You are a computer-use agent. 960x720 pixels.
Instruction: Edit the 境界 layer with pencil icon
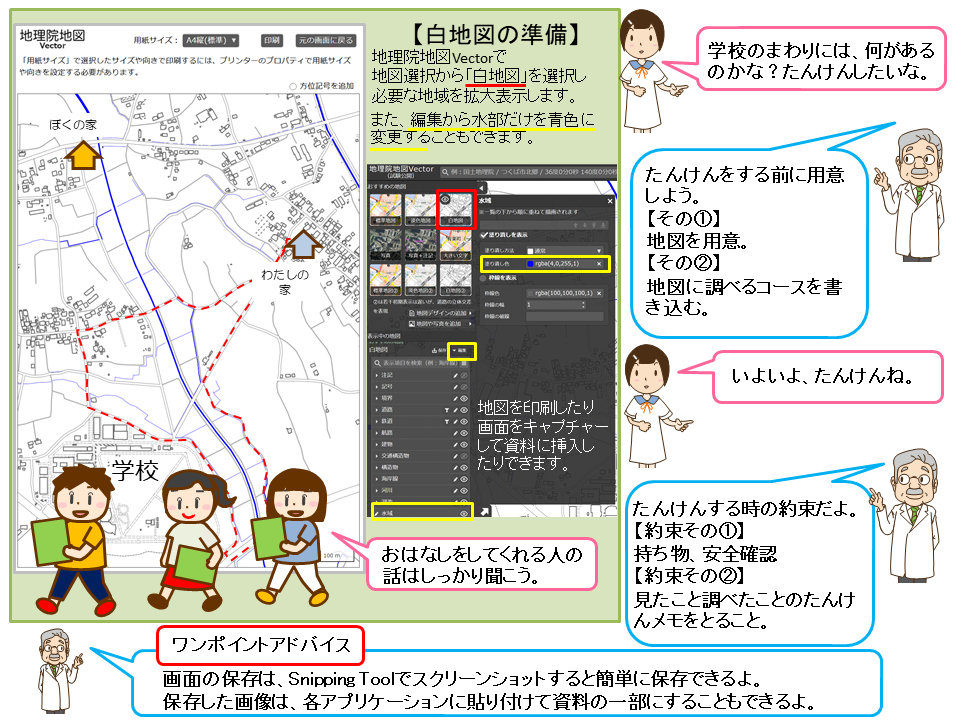(456, 399)
